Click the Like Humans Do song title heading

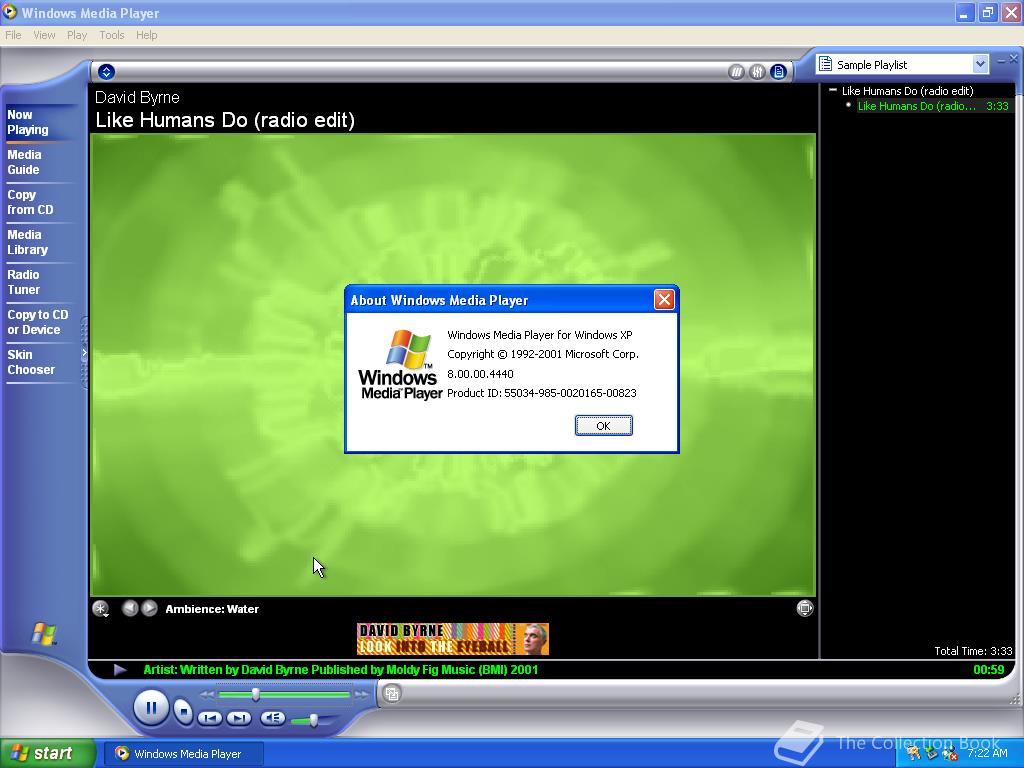225,120
